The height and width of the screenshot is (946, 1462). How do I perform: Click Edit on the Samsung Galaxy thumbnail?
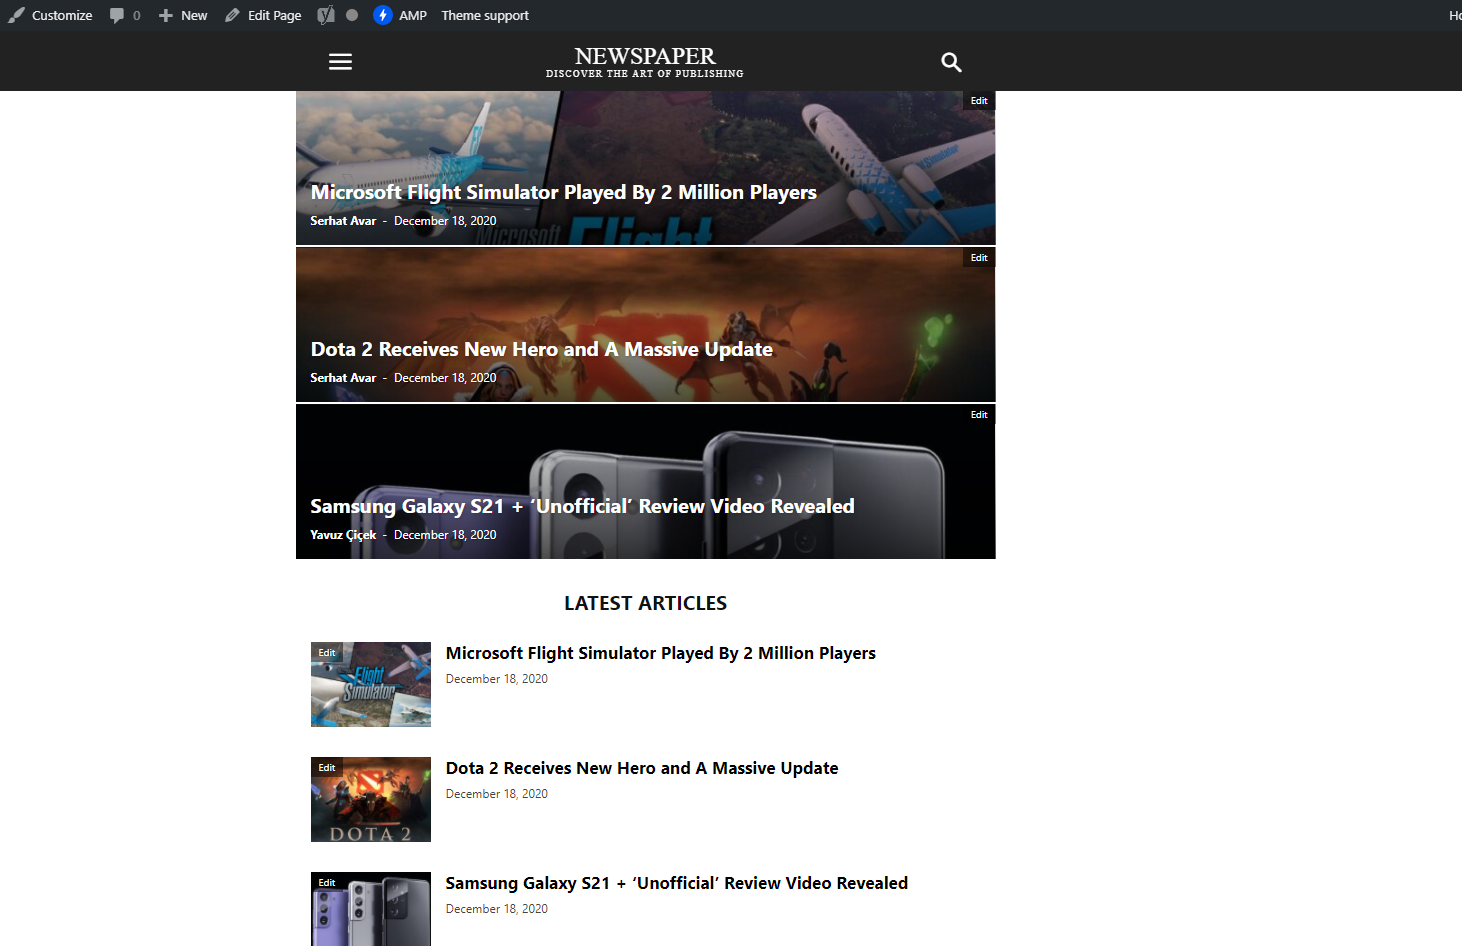point(327,883)
